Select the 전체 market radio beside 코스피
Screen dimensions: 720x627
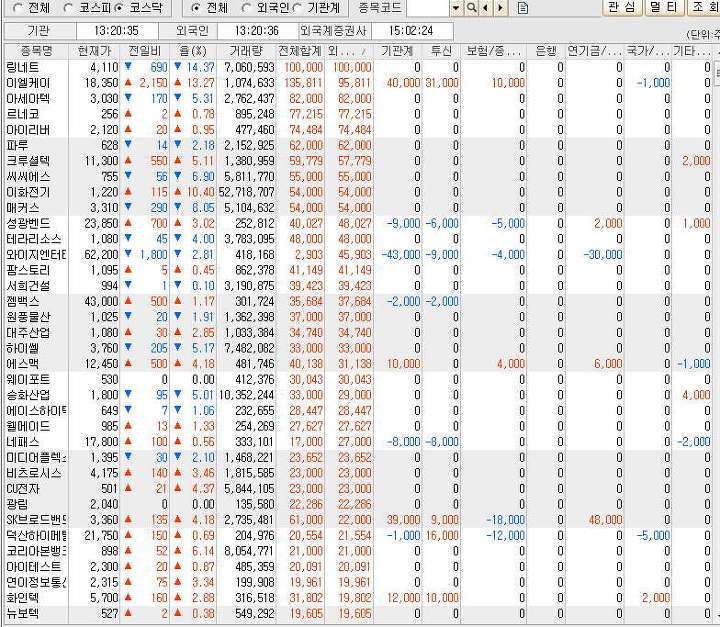[x=18, y=8]
